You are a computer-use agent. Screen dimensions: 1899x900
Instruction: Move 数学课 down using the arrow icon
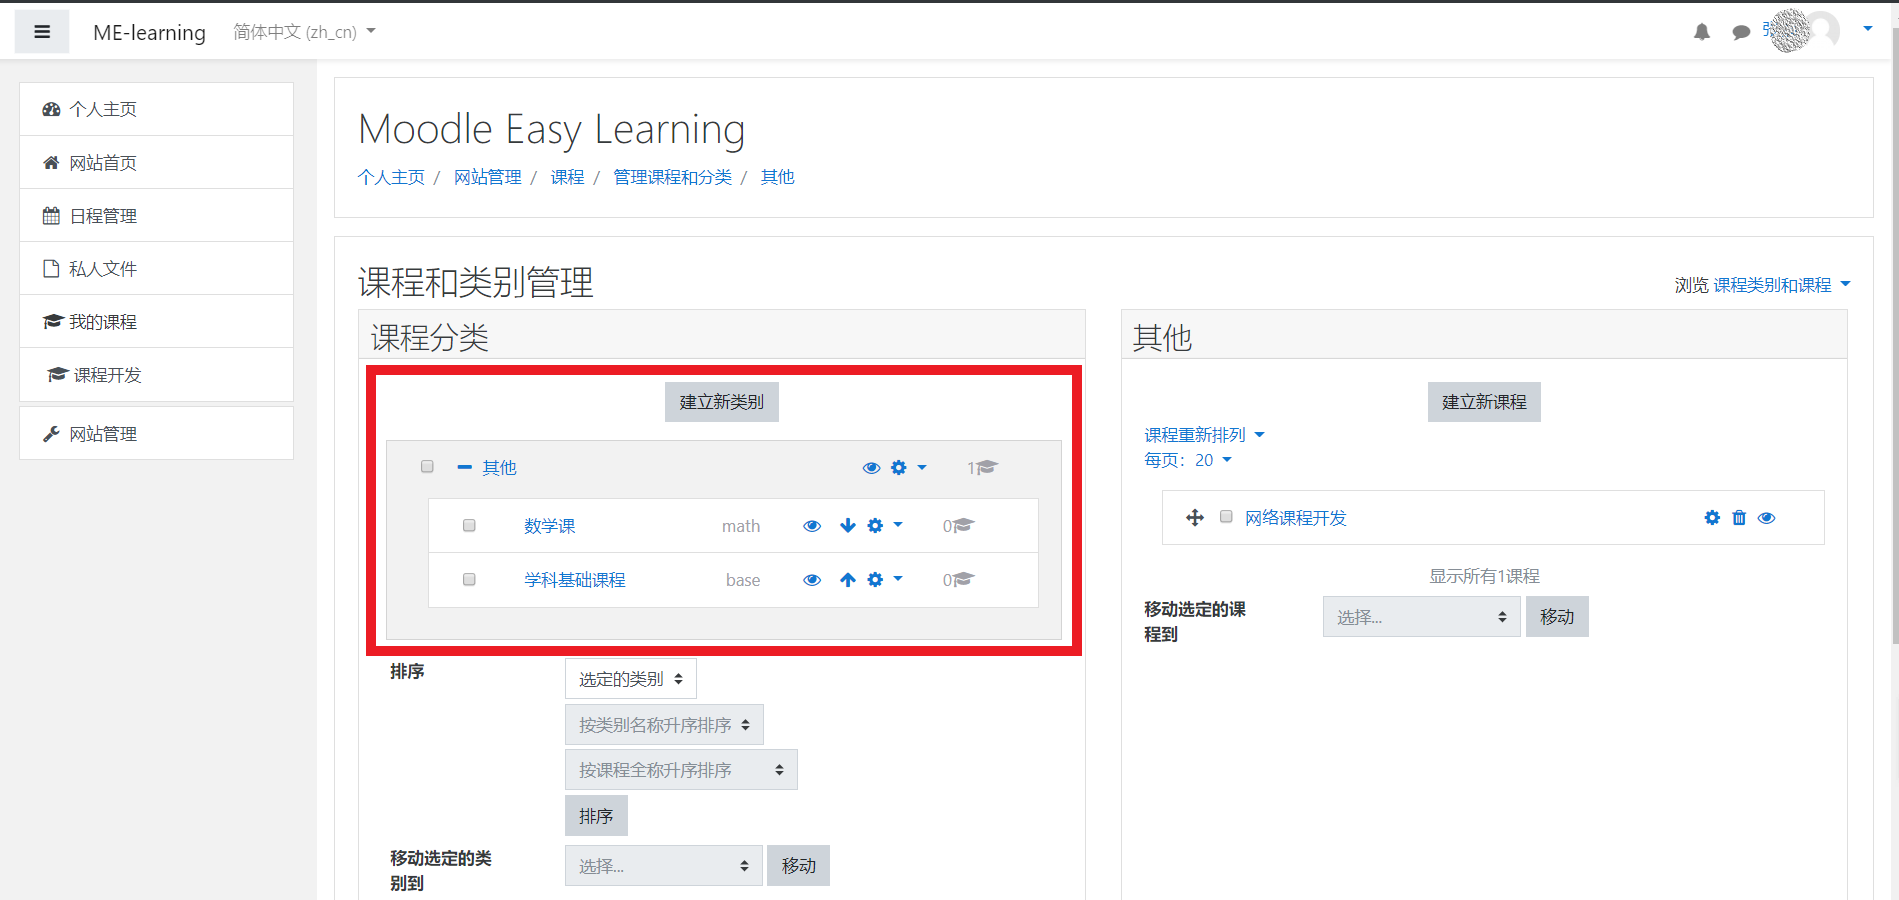[847, 525]
